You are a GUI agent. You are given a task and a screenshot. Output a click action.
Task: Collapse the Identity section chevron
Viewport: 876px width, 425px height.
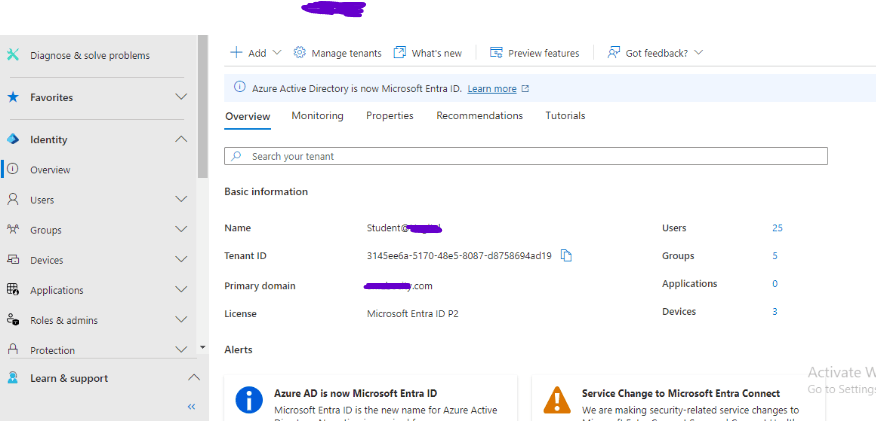pos(181,139)
